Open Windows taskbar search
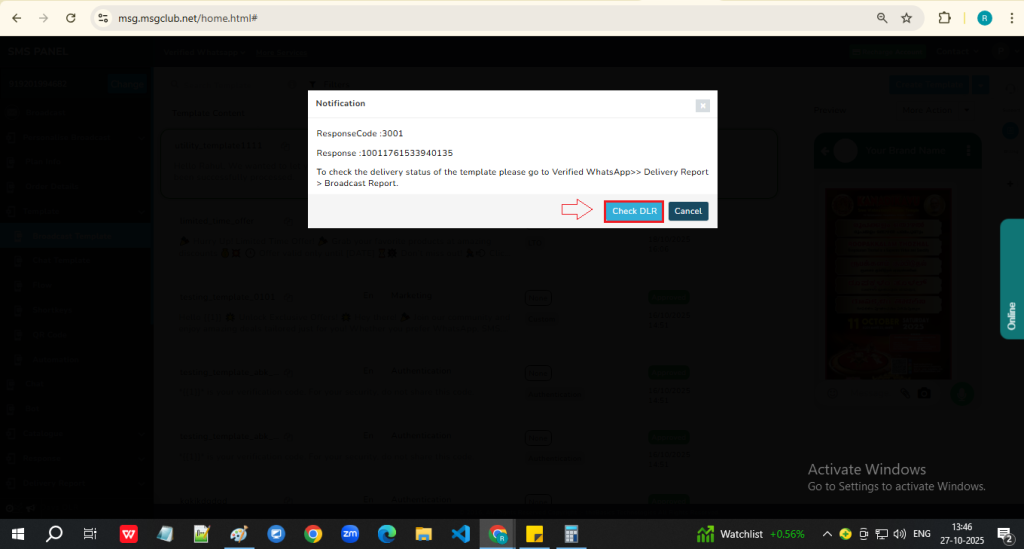 [x=54, y=533]
